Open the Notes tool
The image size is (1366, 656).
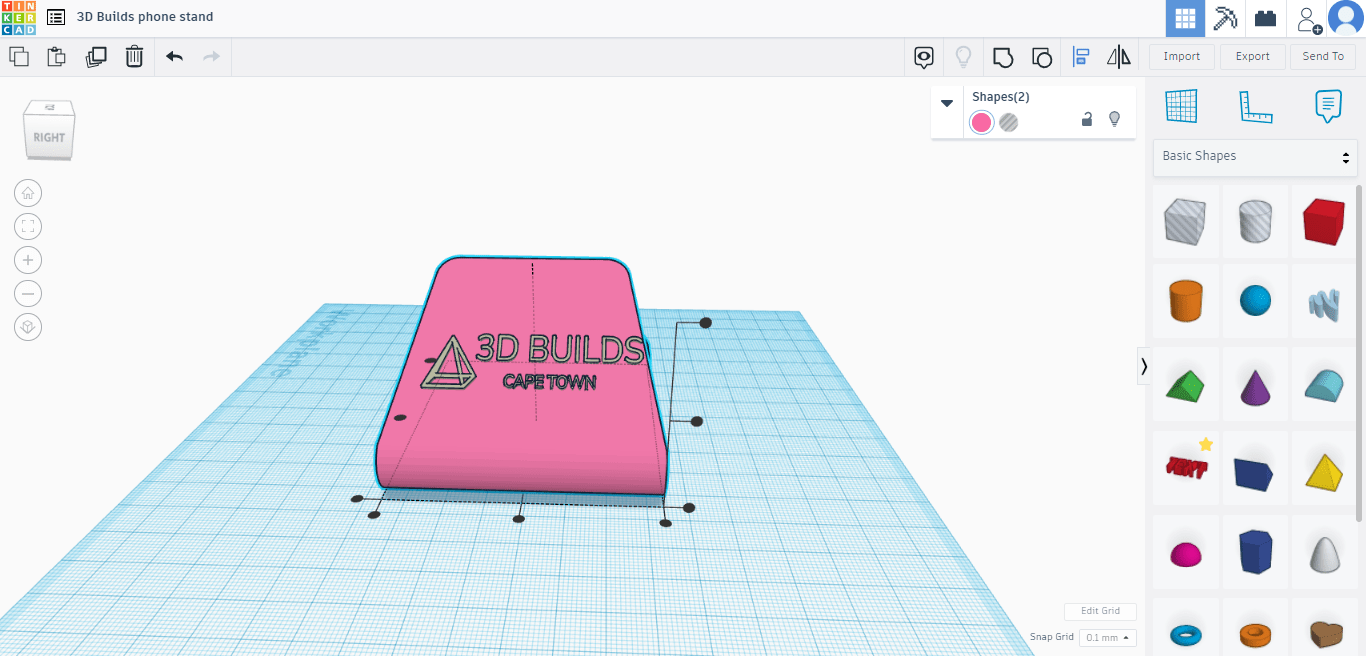click(1327, 106)
